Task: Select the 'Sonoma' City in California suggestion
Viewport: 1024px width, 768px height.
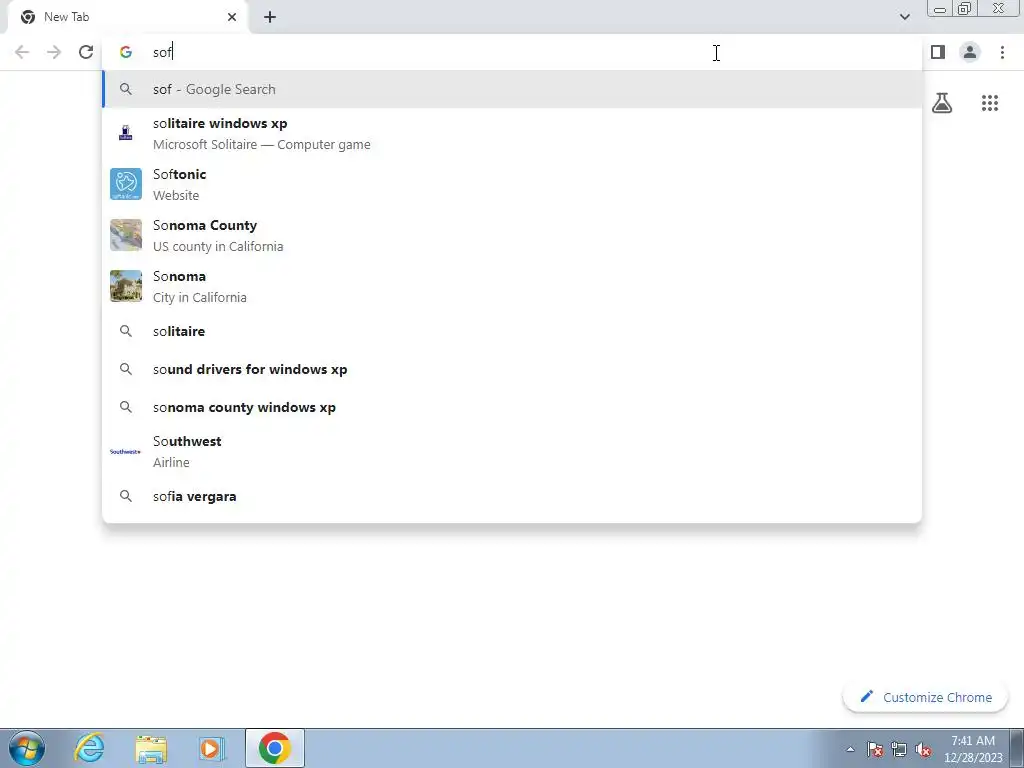Action: [x=512, y=286]
